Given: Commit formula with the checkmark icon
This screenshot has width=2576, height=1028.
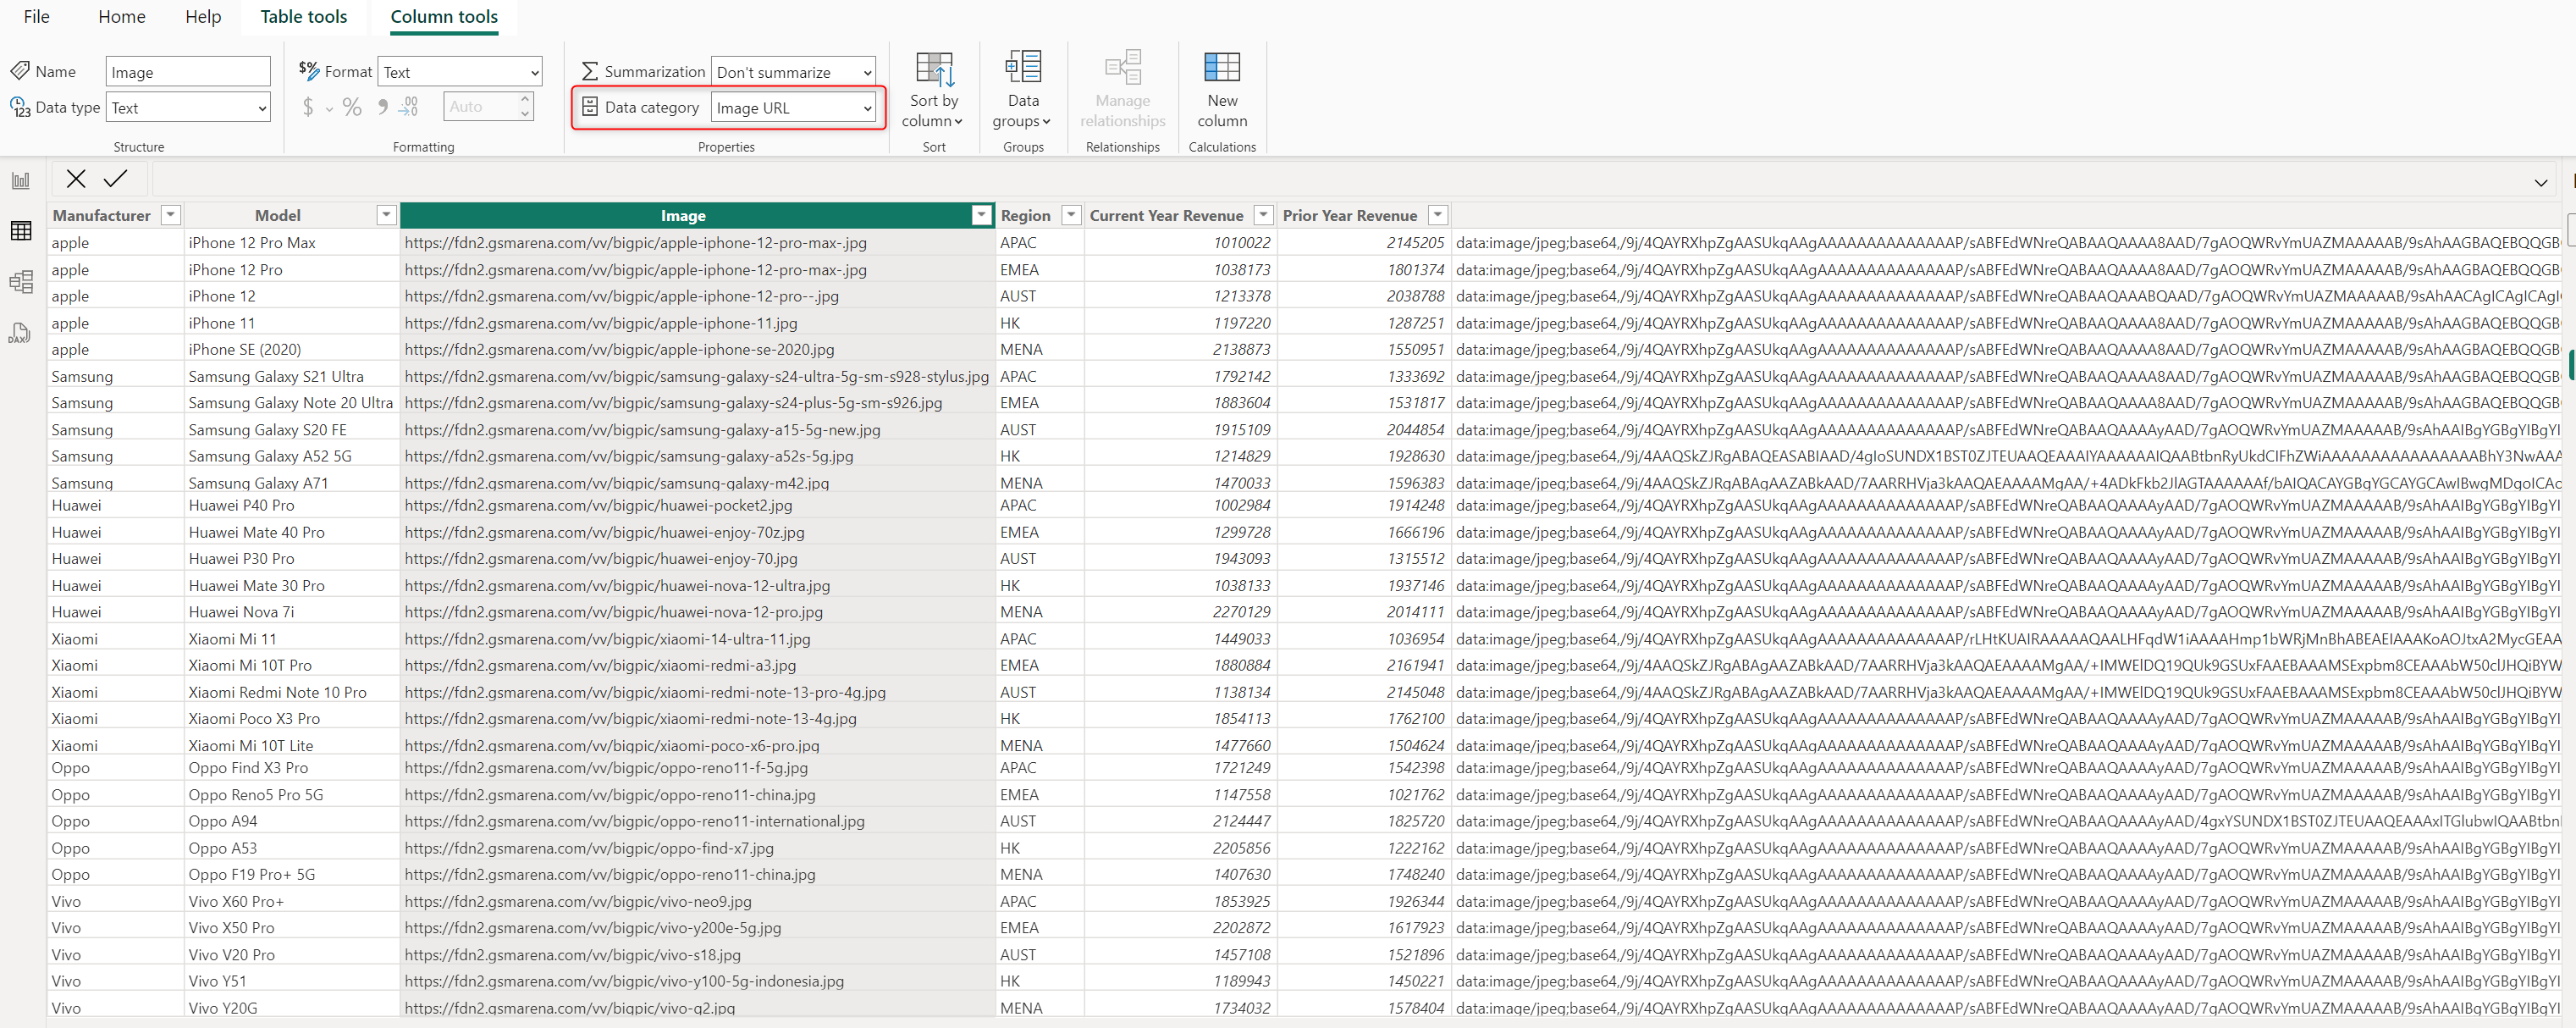Looking at the screenshot, I should pos(116,179).
